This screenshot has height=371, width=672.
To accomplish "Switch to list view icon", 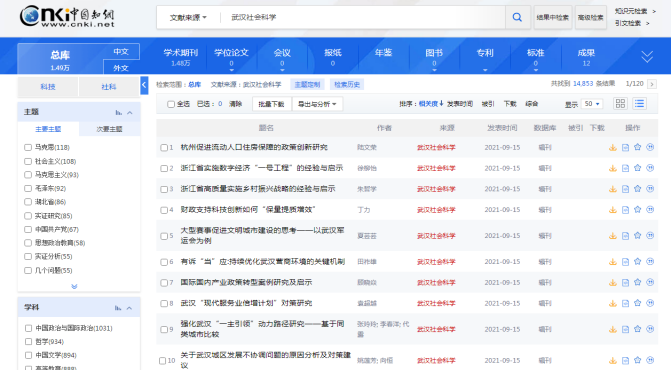I will point(639,104).
